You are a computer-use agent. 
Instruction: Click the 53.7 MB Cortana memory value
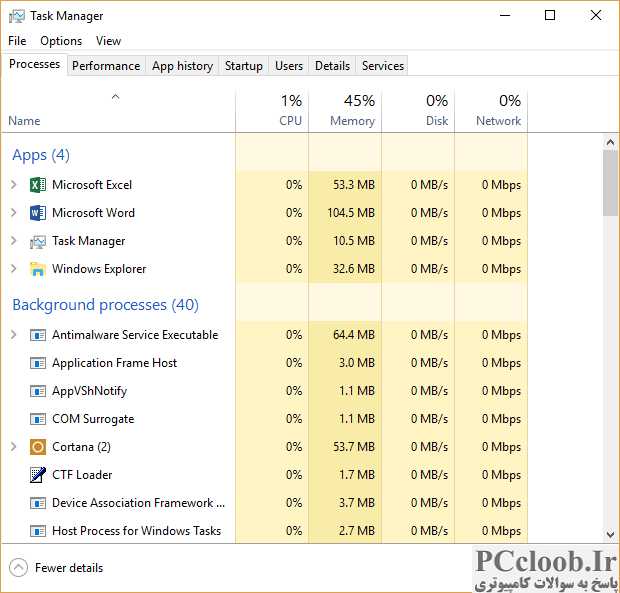pyautogui.click(x=353, y=447)
